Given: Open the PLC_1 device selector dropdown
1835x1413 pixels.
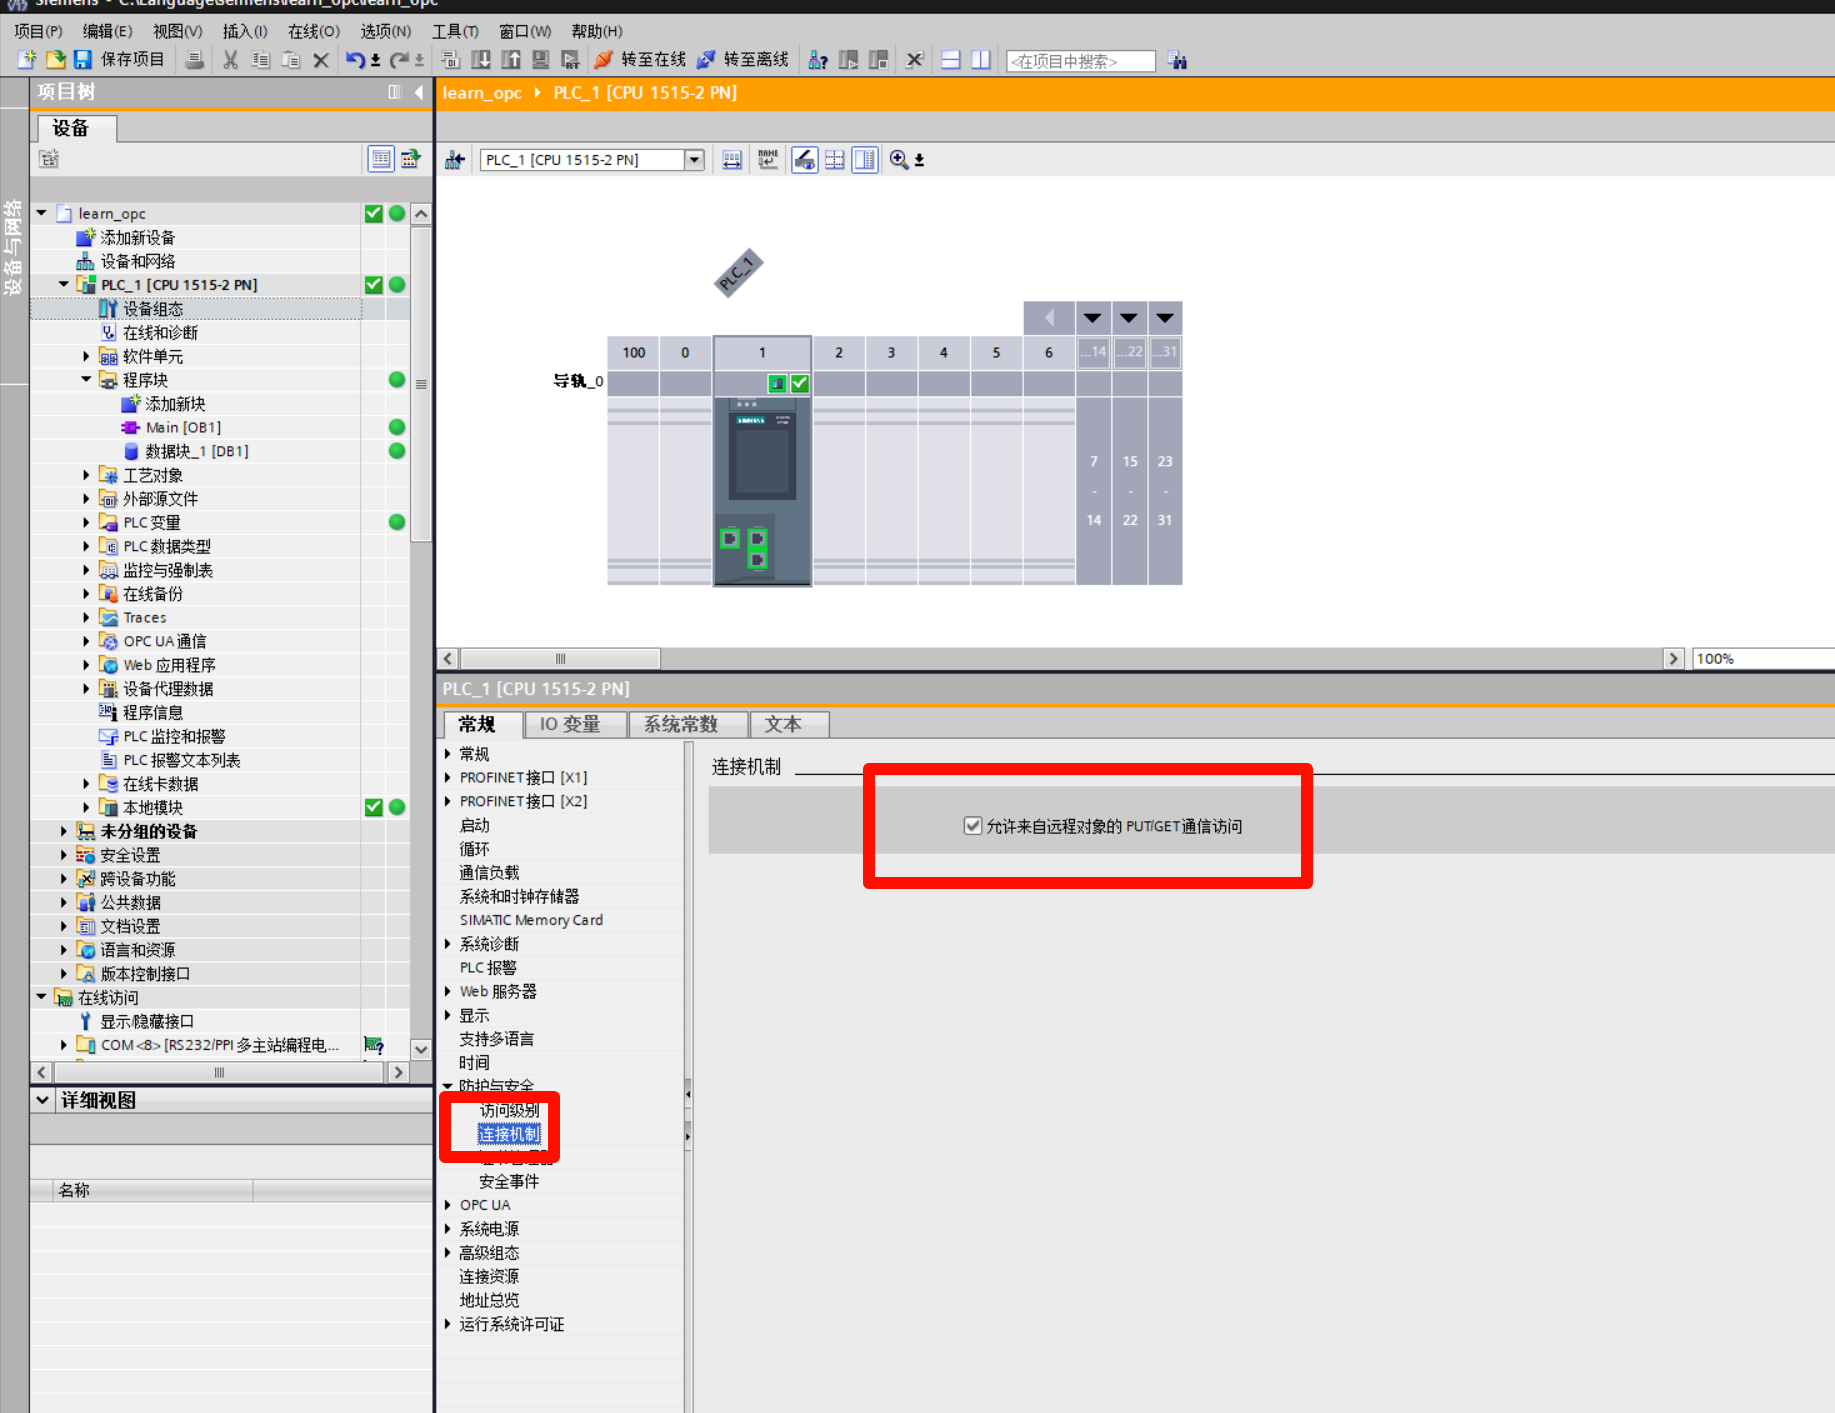Looking at the screenshot, I should tap(694, 160).
